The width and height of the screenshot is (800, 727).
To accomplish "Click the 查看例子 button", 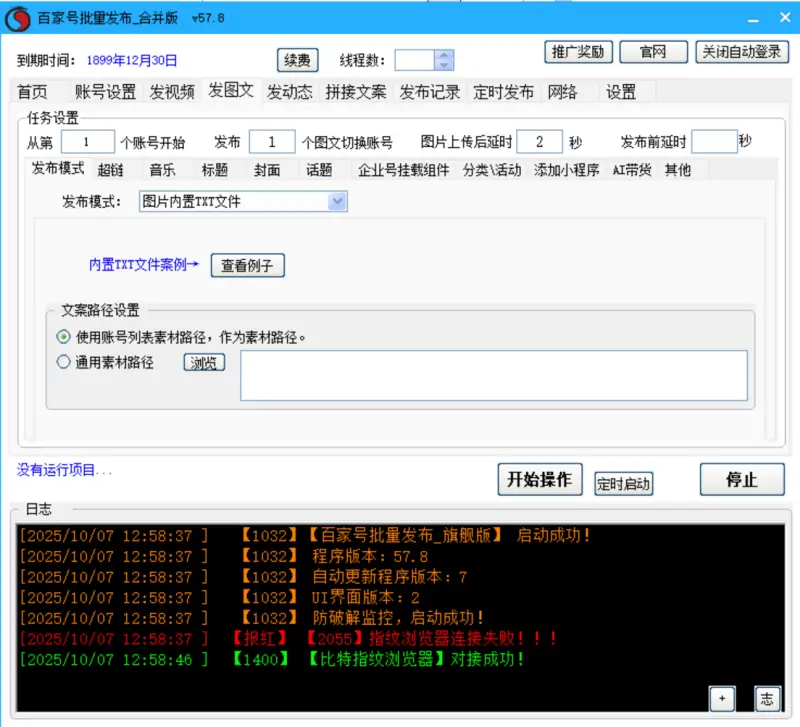I will [x=247, y=265].
